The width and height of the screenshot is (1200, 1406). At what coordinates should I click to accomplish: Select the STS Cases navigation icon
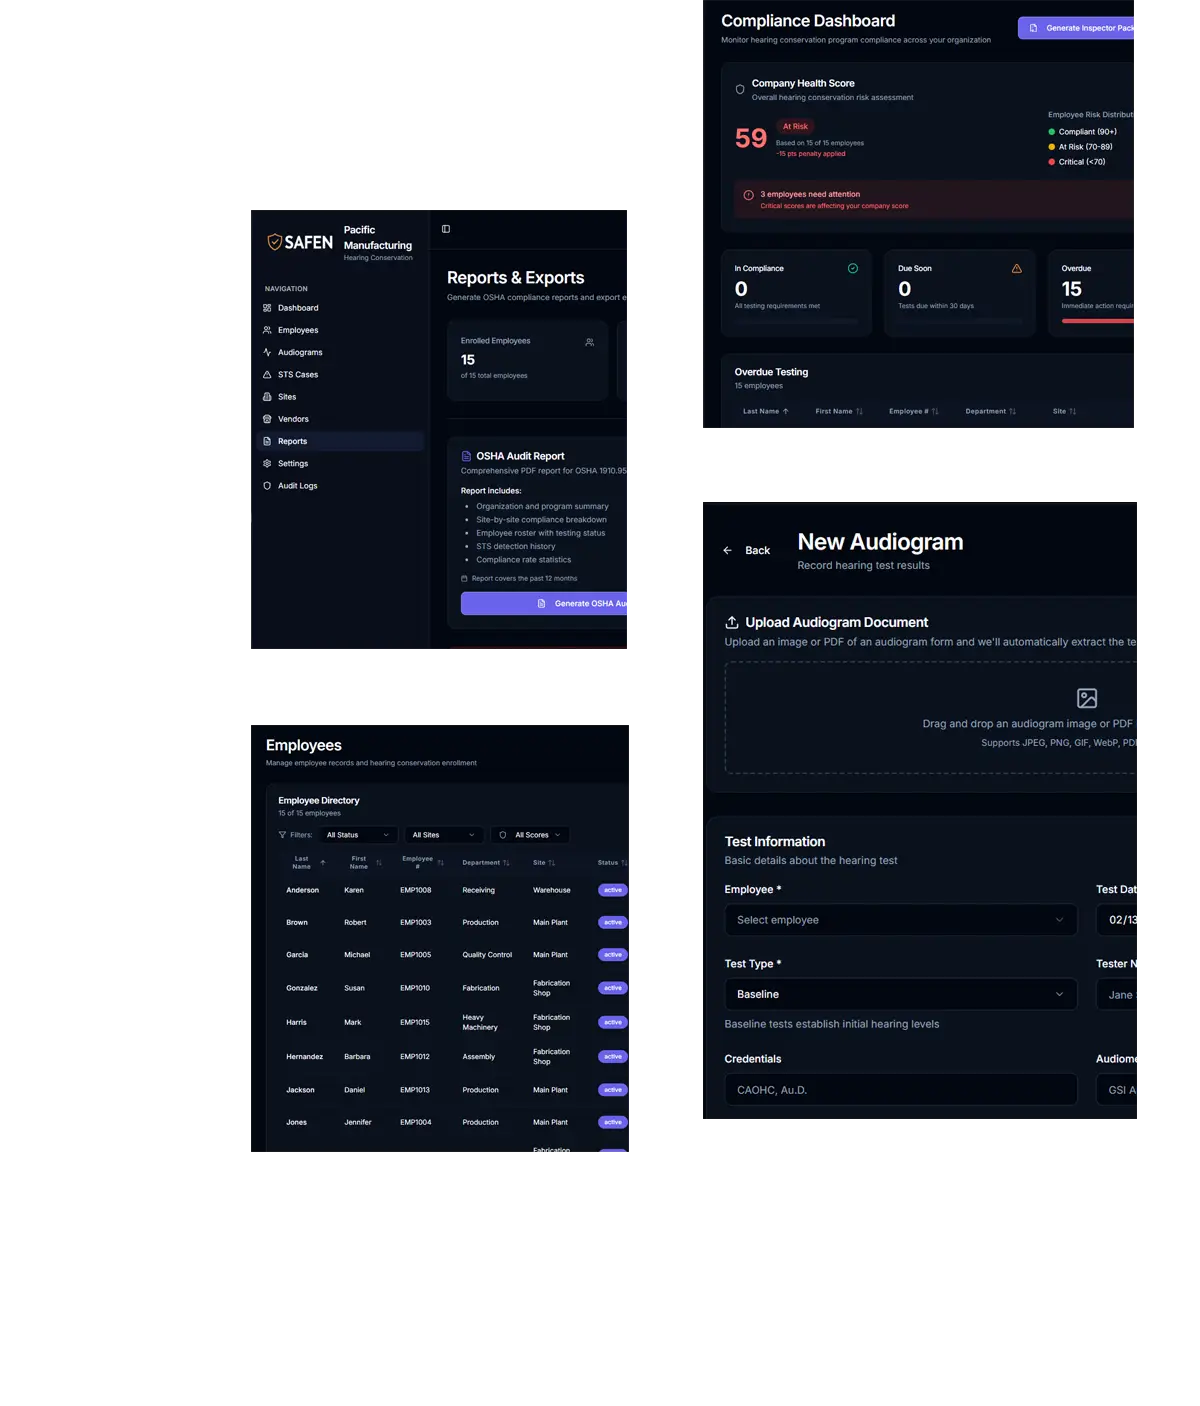coord(267,374)
